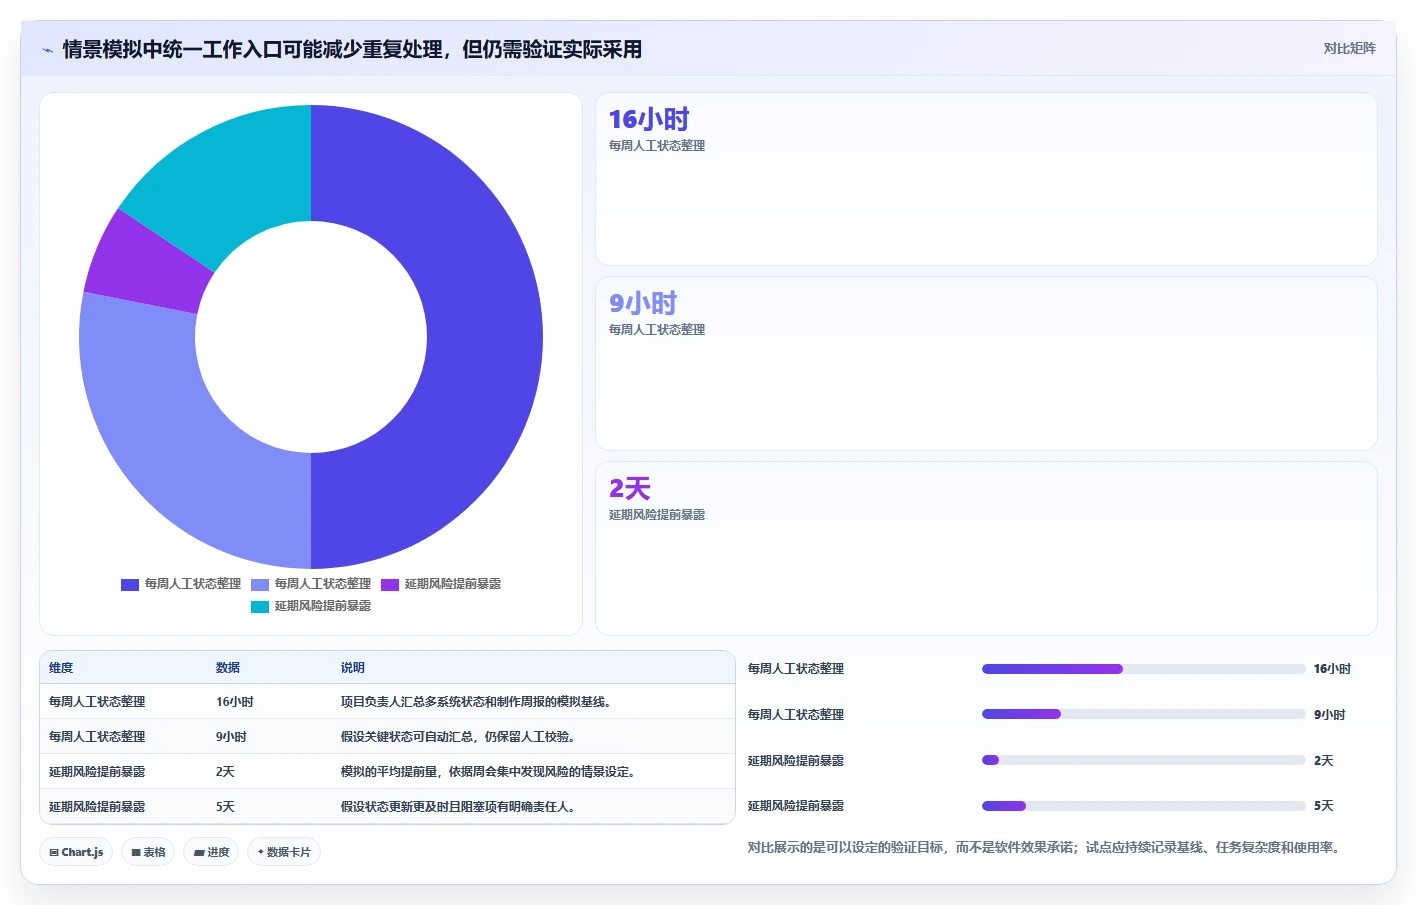
Task: Select the 16小时 data card value
Action: [x=649, y=120]
